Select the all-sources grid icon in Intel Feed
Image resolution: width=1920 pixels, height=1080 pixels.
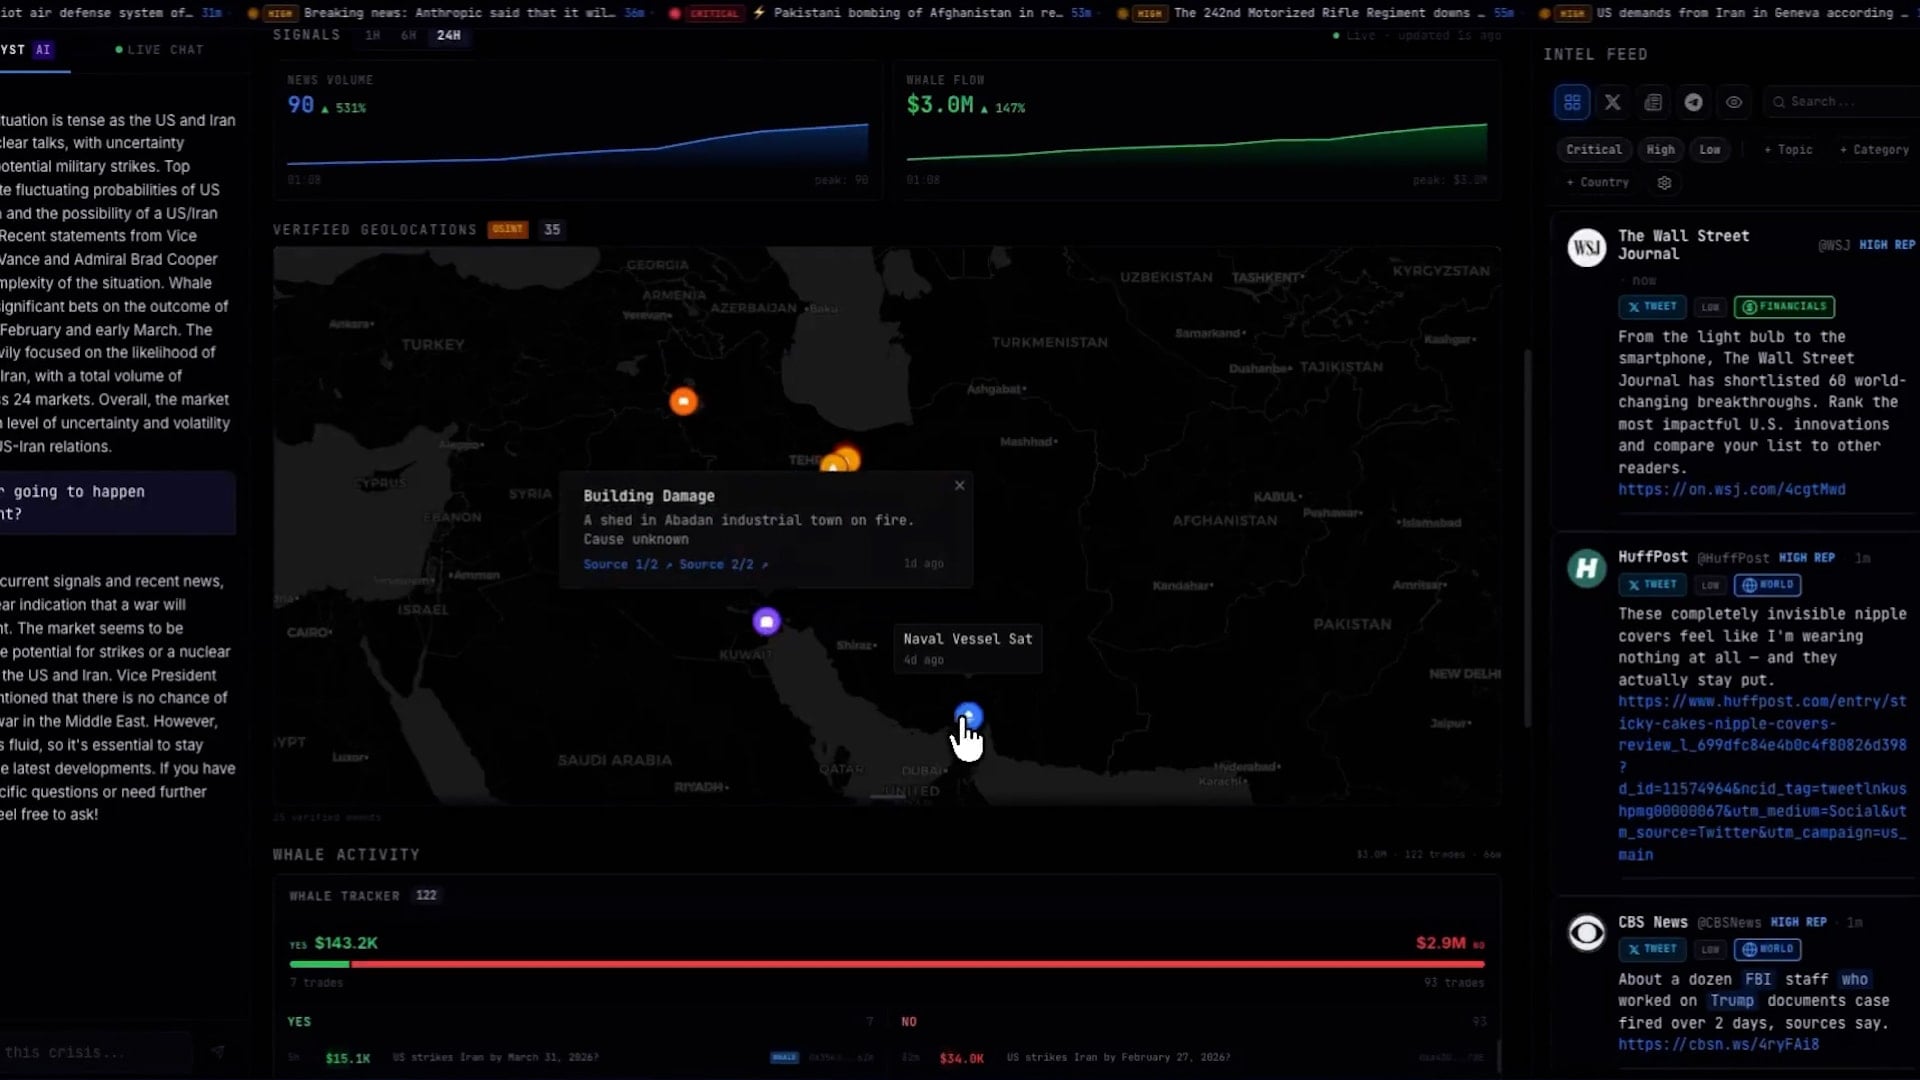pos(1572,102)
